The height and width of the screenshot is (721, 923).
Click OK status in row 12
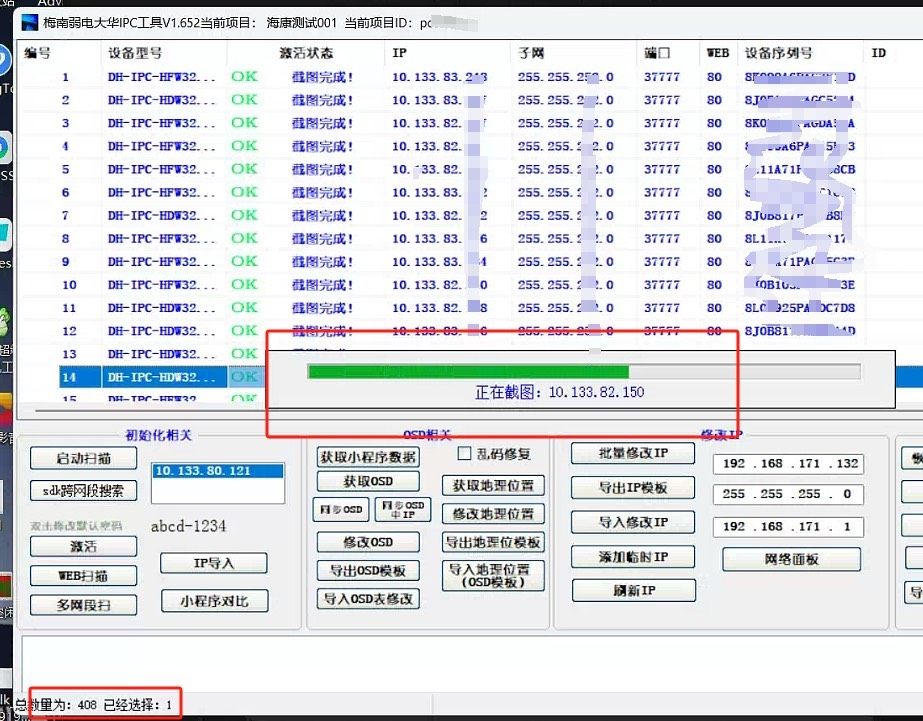pyautogui.click(x=244, y=330)
